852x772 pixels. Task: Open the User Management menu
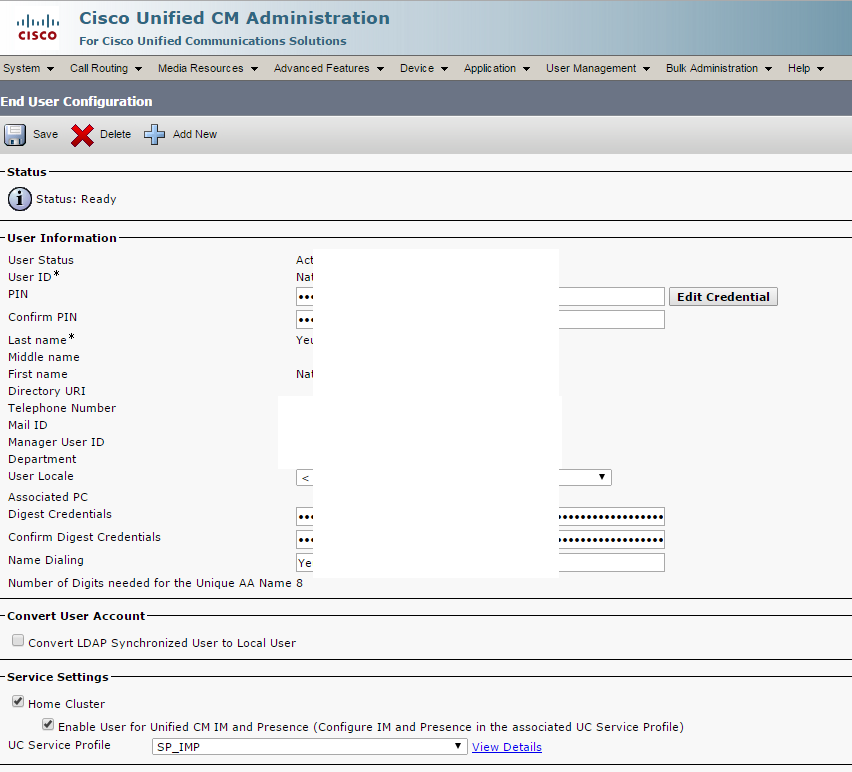591,68
